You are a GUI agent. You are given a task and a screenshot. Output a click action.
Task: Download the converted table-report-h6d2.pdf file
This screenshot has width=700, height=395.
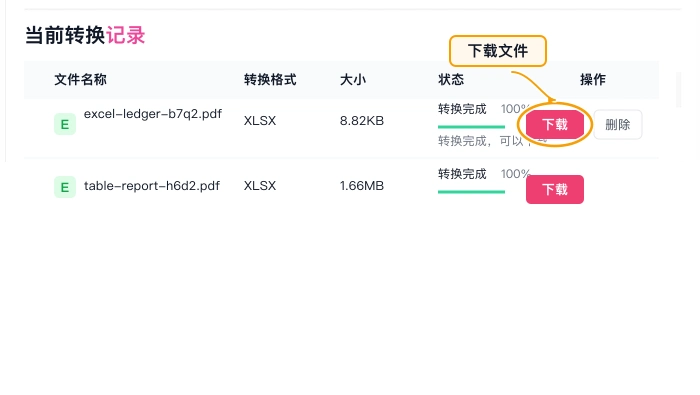554,190
